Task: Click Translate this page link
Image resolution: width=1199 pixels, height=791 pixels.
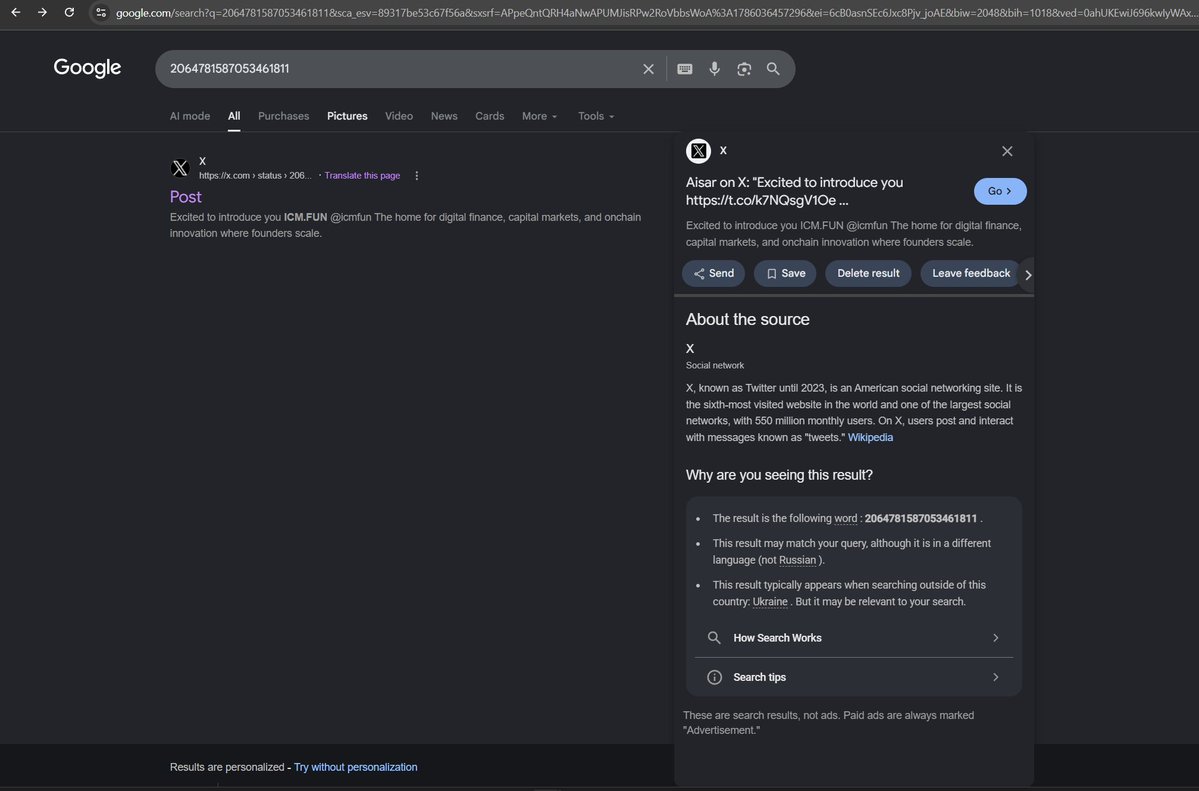Action: [362, 175]
